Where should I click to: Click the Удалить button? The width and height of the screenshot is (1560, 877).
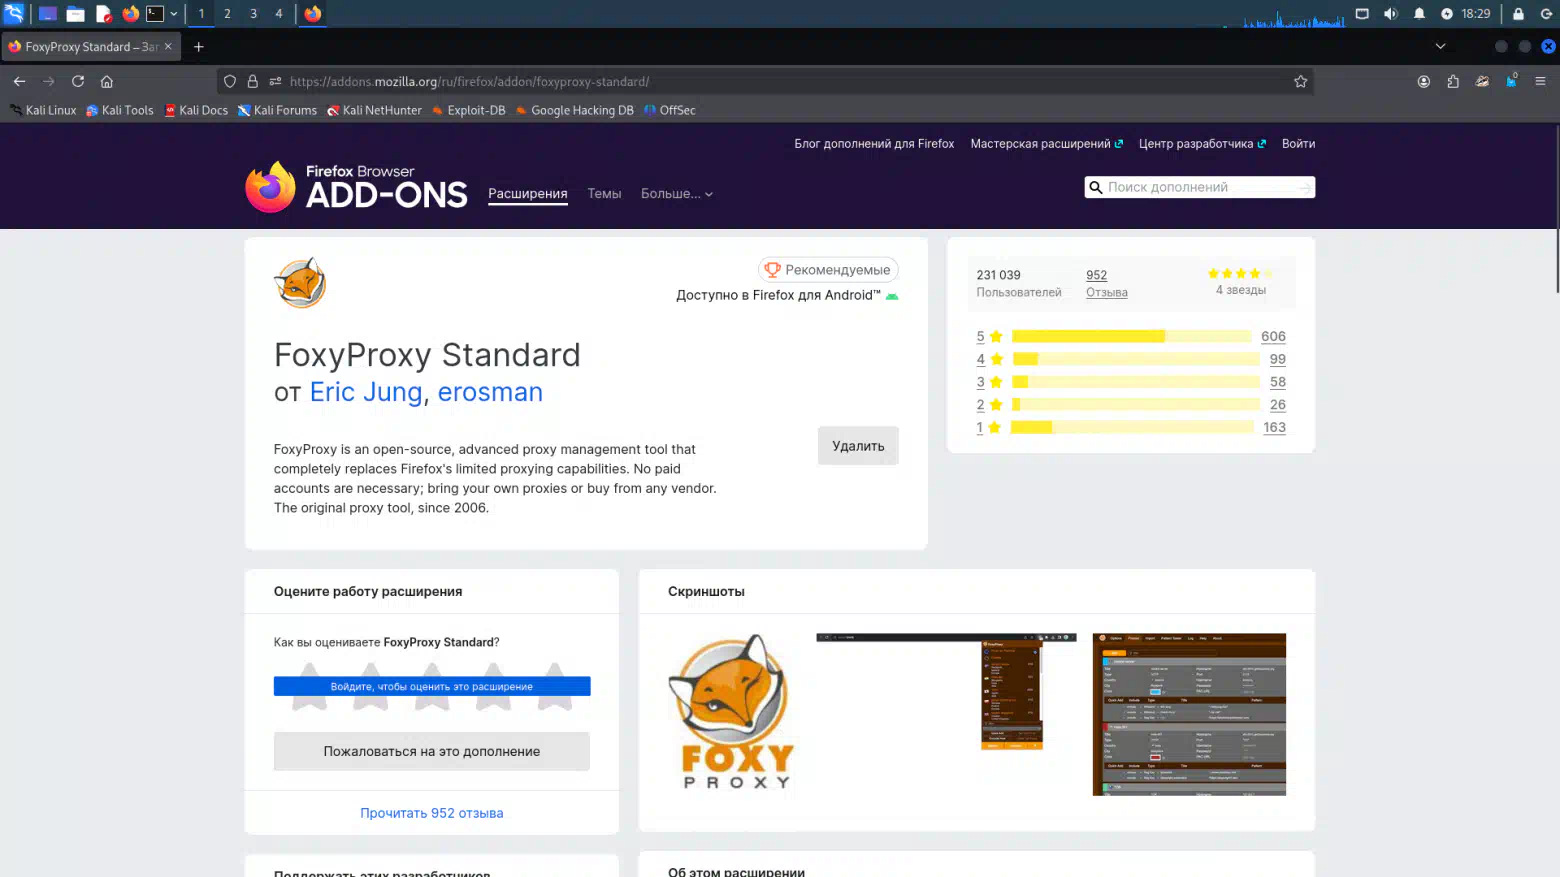(x=858, y=446)
